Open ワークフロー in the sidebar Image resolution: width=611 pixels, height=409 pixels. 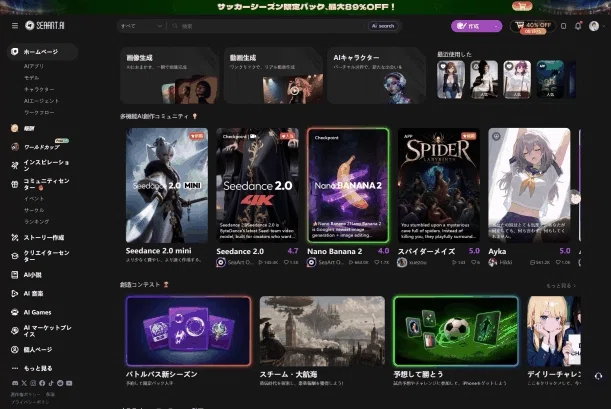(39, 113)
